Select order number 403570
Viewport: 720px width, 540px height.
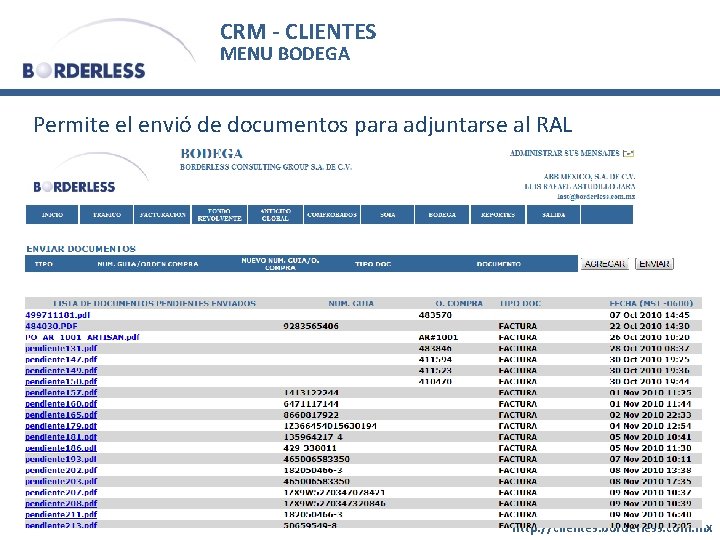click(435, 315)
